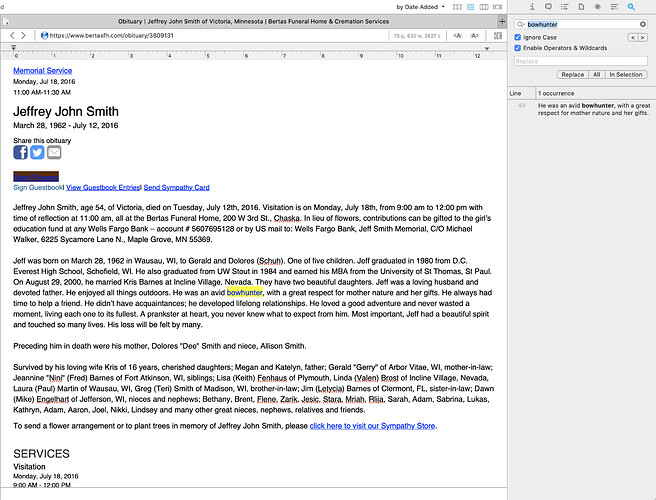This screenshot has height=500, width=656.
Task: Switch to list view (highlighted)
Action: (471, 7)
